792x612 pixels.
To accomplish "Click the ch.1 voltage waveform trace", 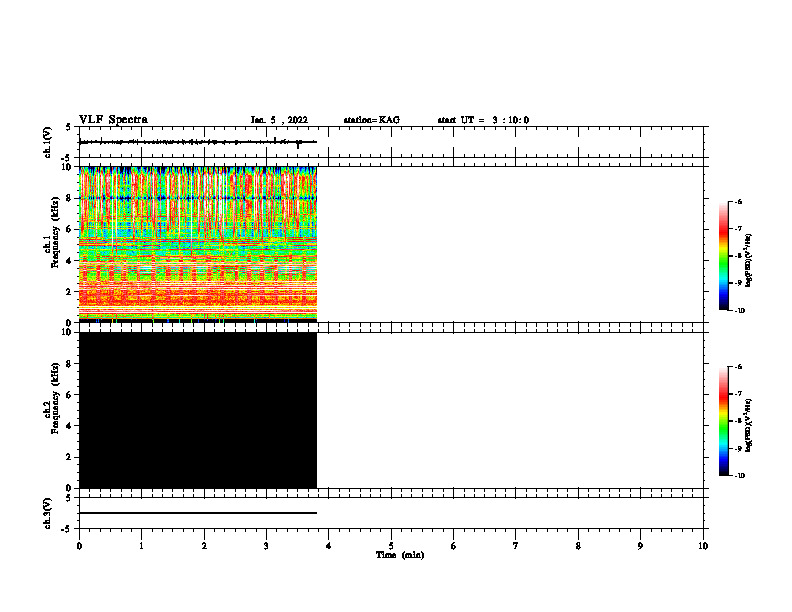I will click(198, 142).
